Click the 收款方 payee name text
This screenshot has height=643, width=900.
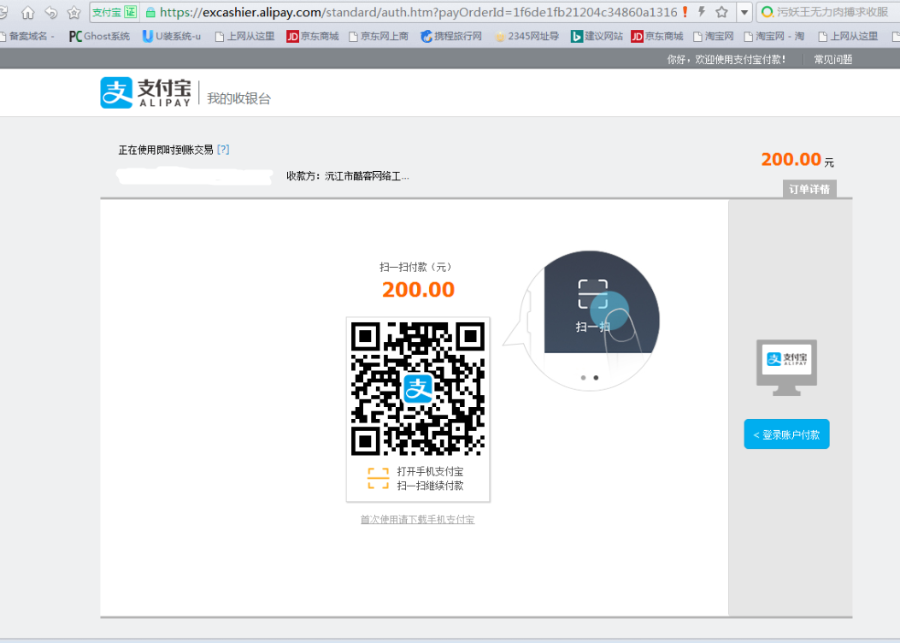point(348,176)
